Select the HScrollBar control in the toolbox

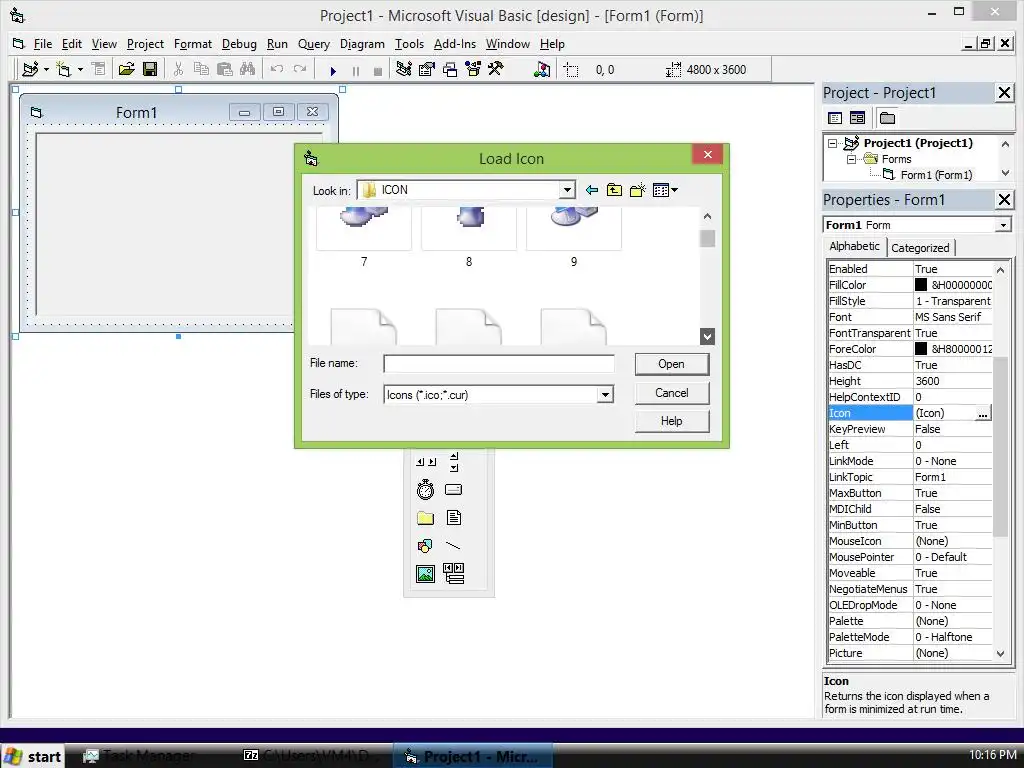[426, 462]
